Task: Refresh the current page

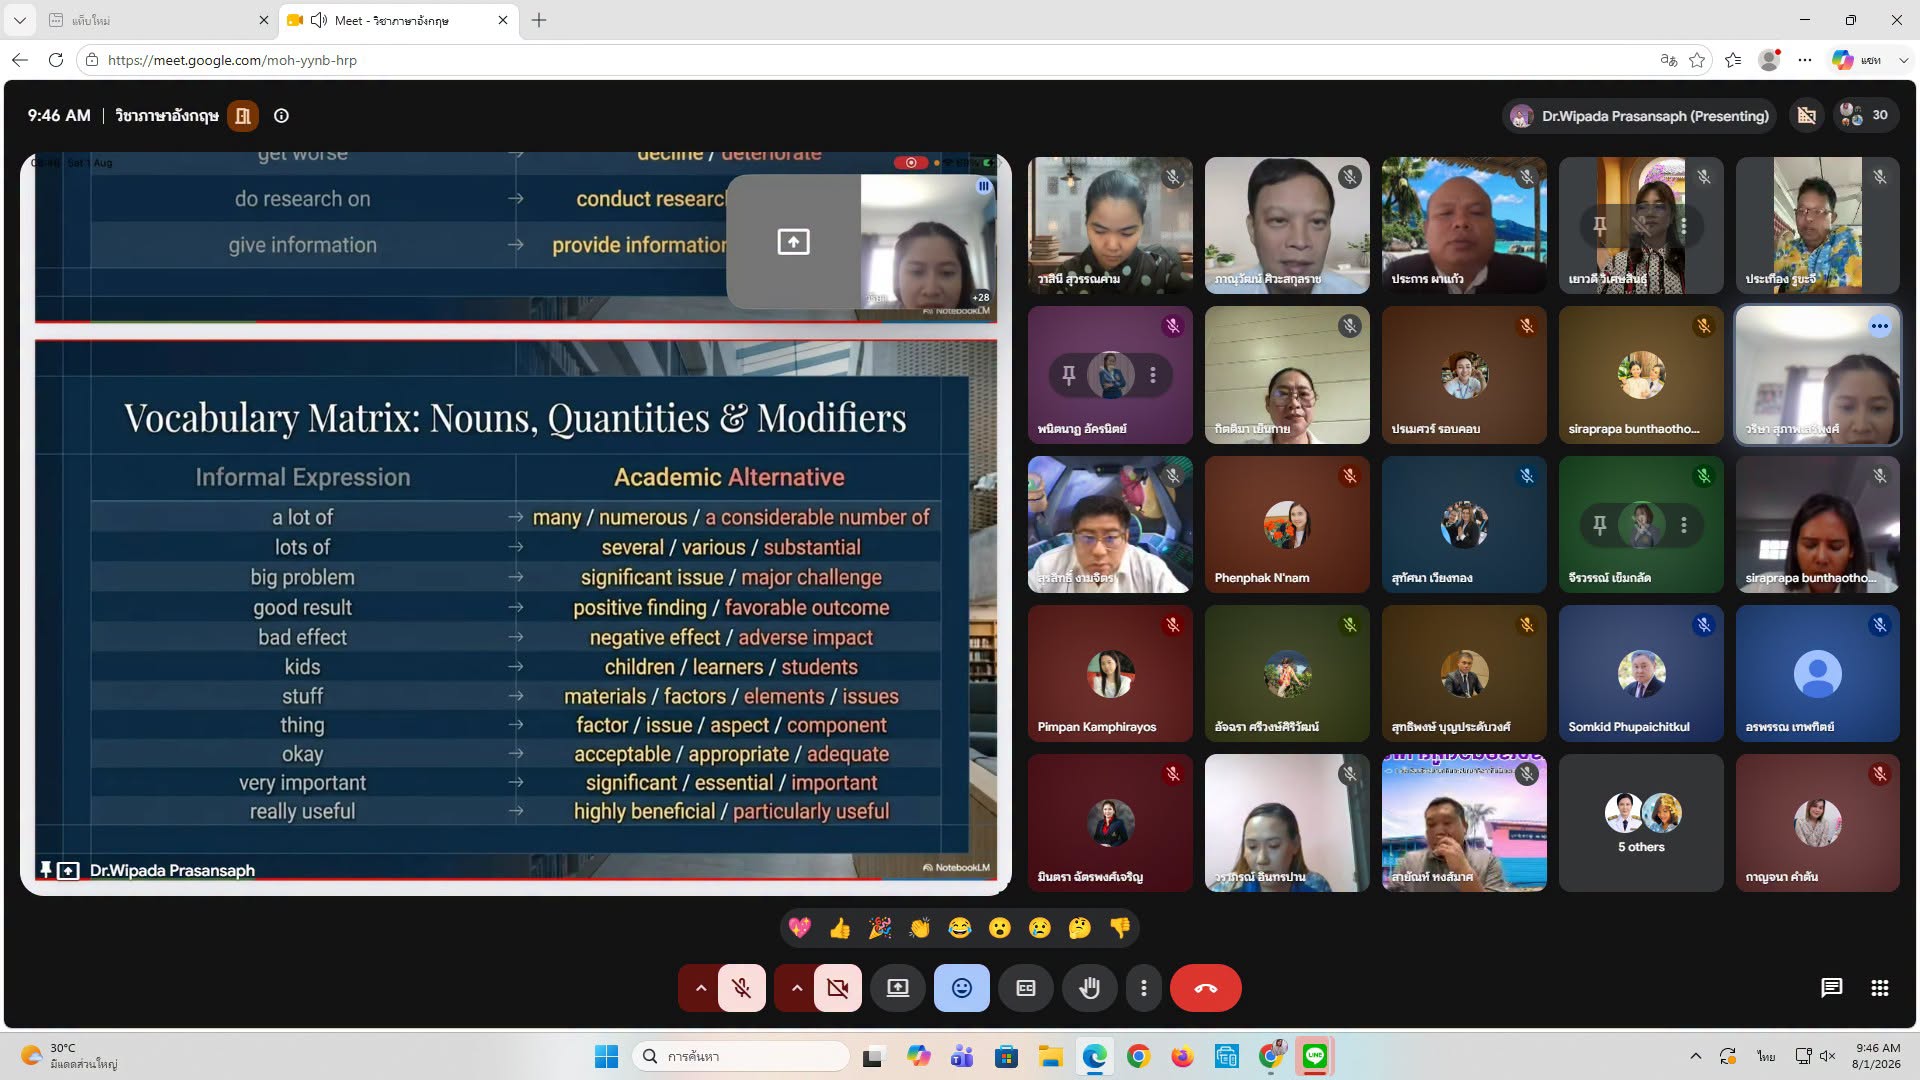Action: point(56,60)
